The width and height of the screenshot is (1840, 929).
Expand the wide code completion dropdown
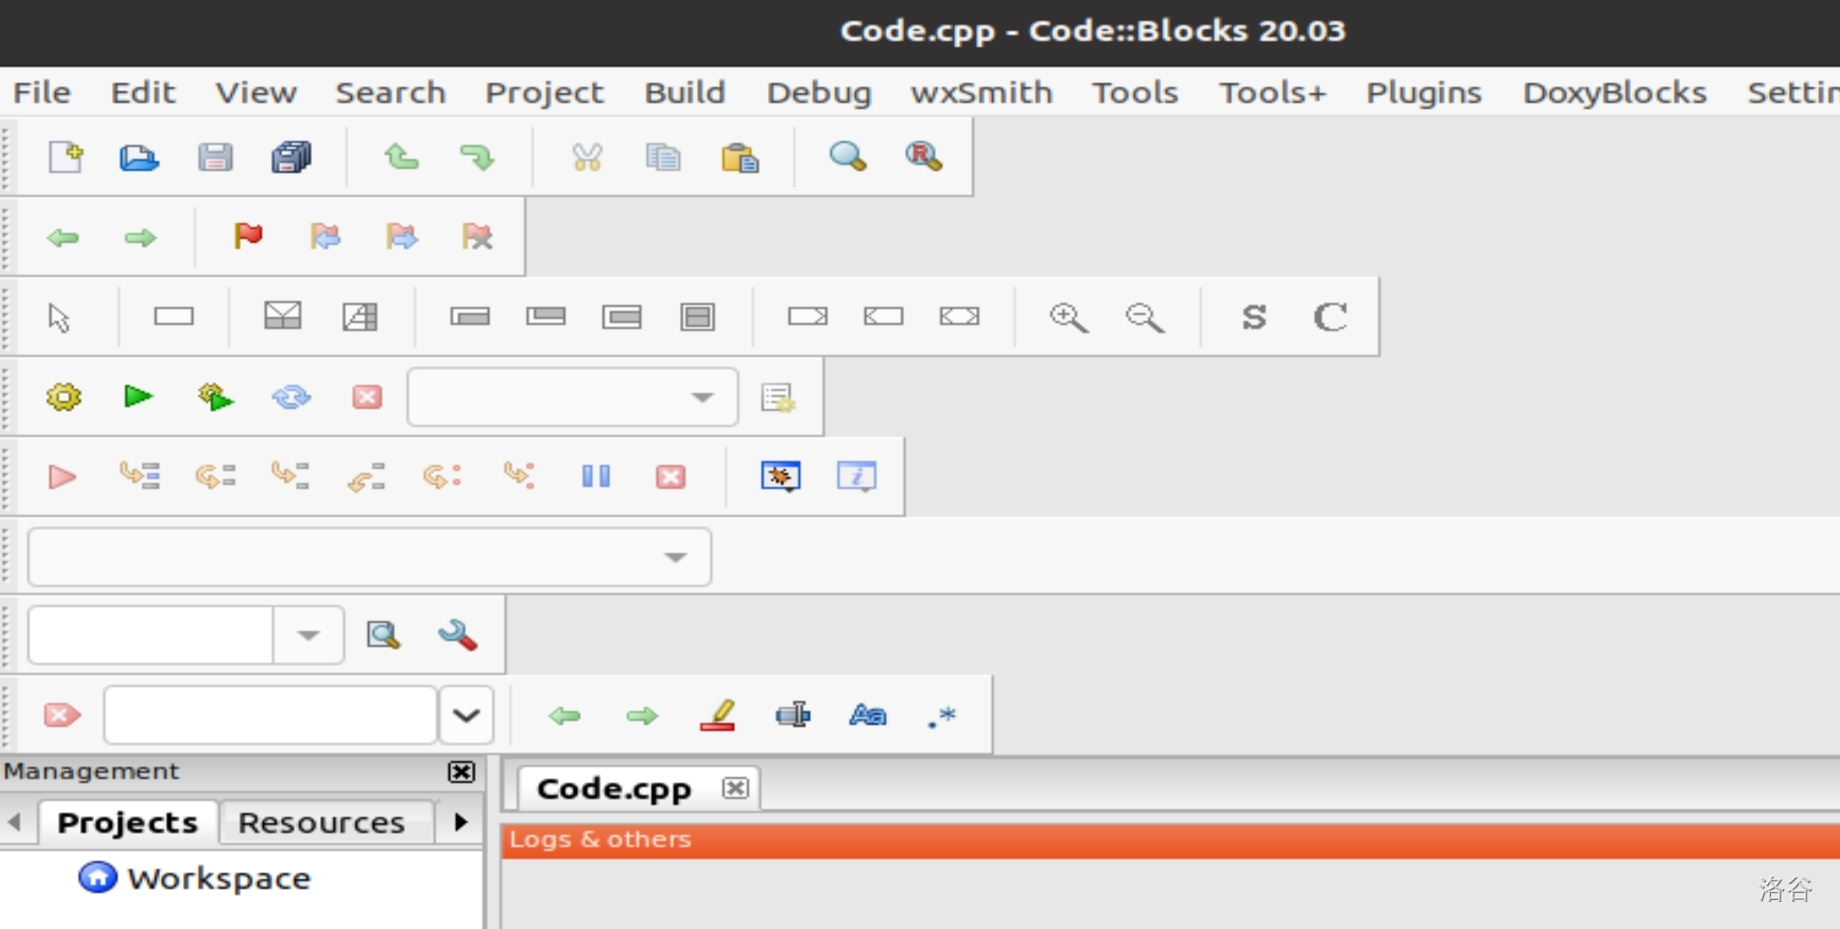676,557
